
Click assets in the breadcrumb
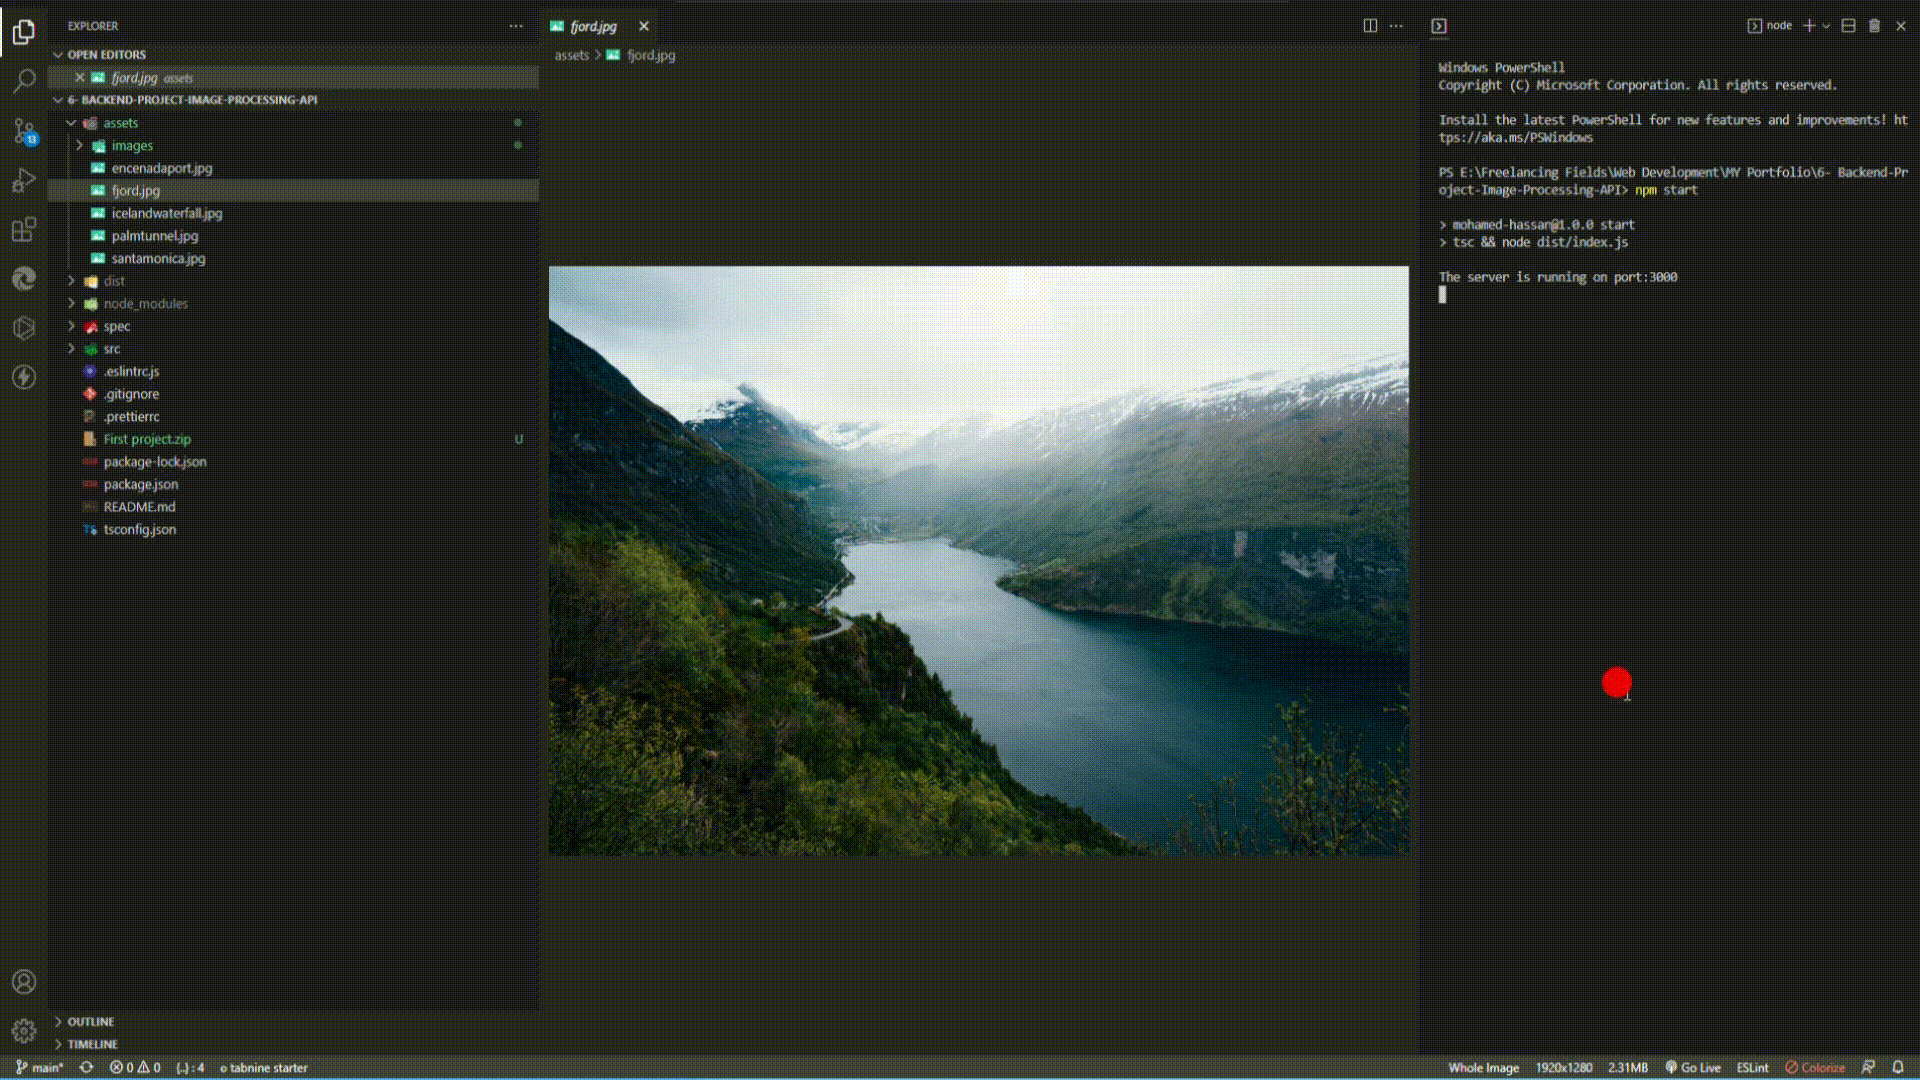click(572, 55)
